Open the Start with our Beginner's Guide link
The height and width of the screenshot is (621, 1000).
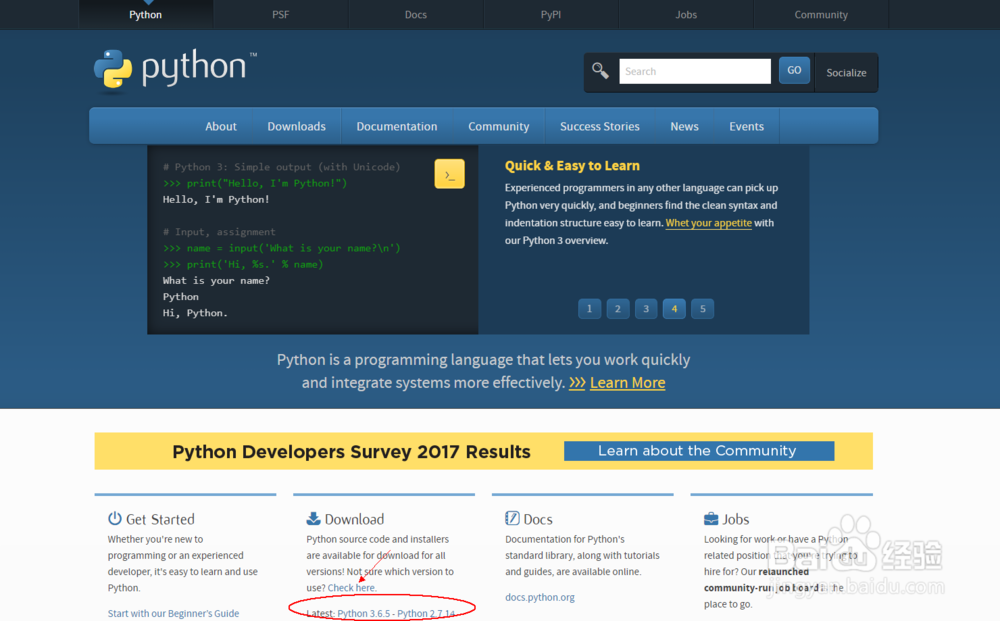click(173, 613)
